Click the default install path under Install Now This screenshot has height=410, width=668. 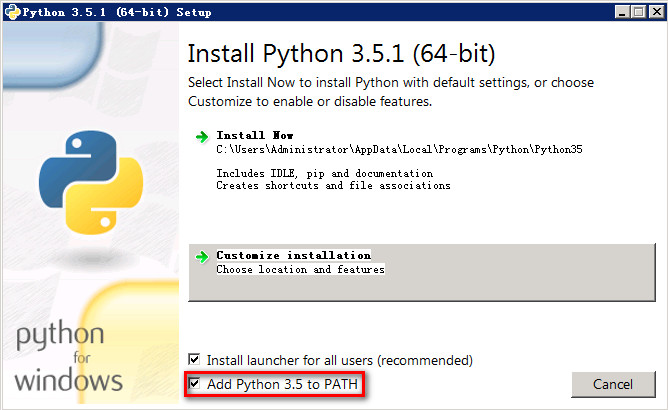[x=399, y=149]
